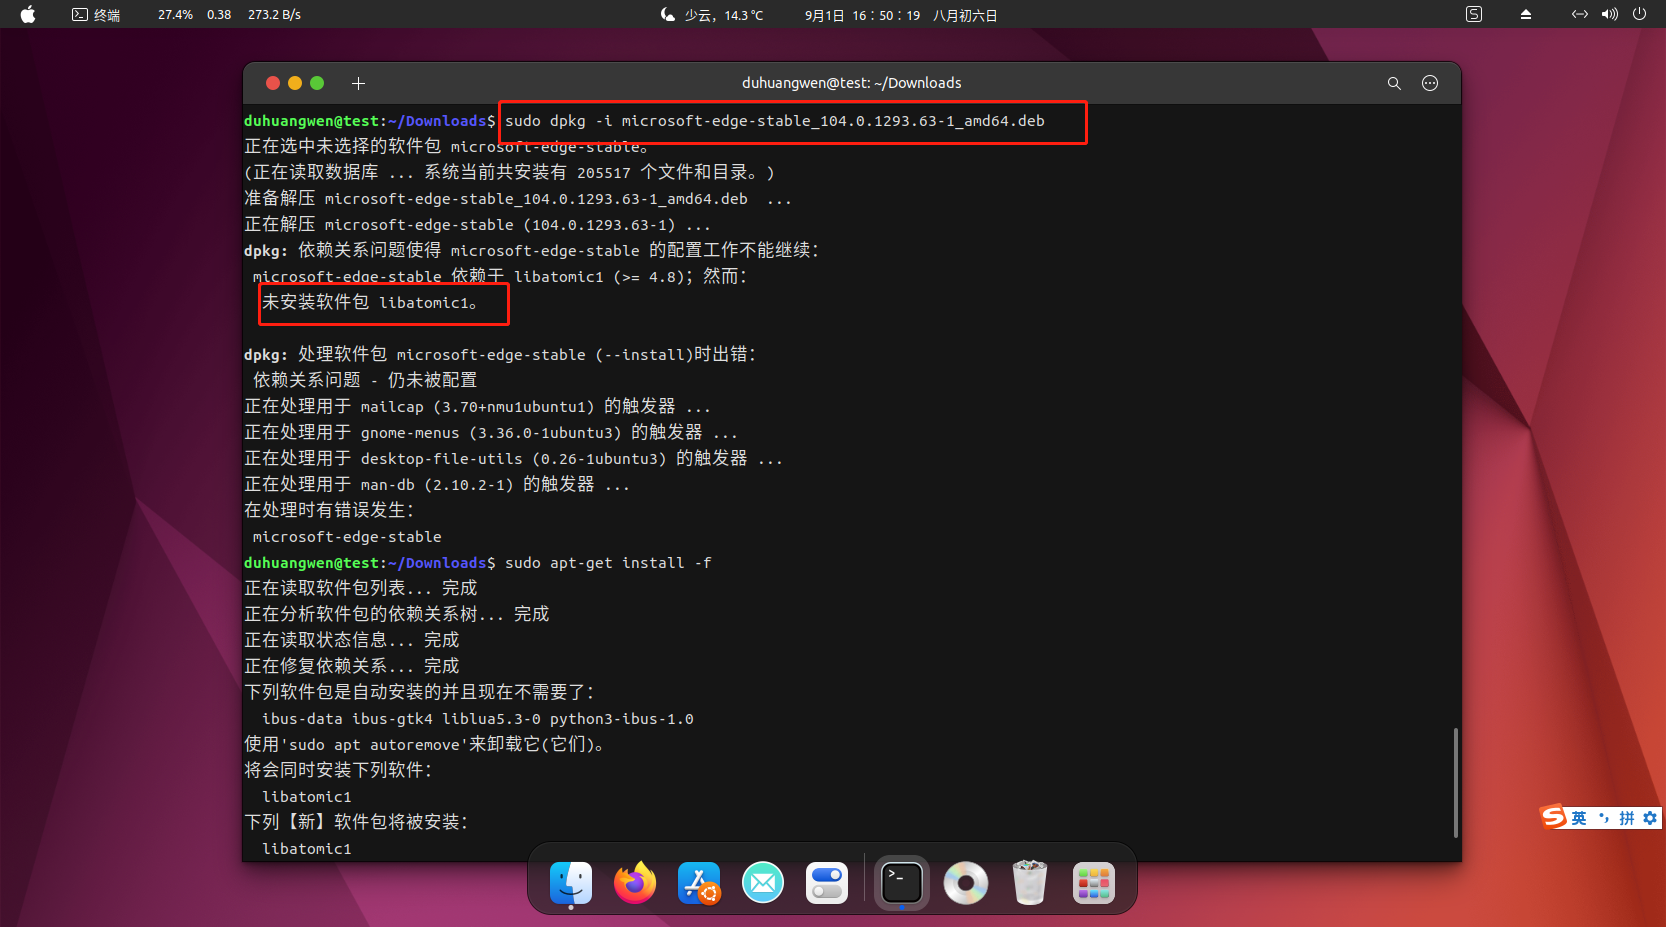Open the volume speaker icon in top bar
This screenshot has height=927, width=1666.
1610,14
